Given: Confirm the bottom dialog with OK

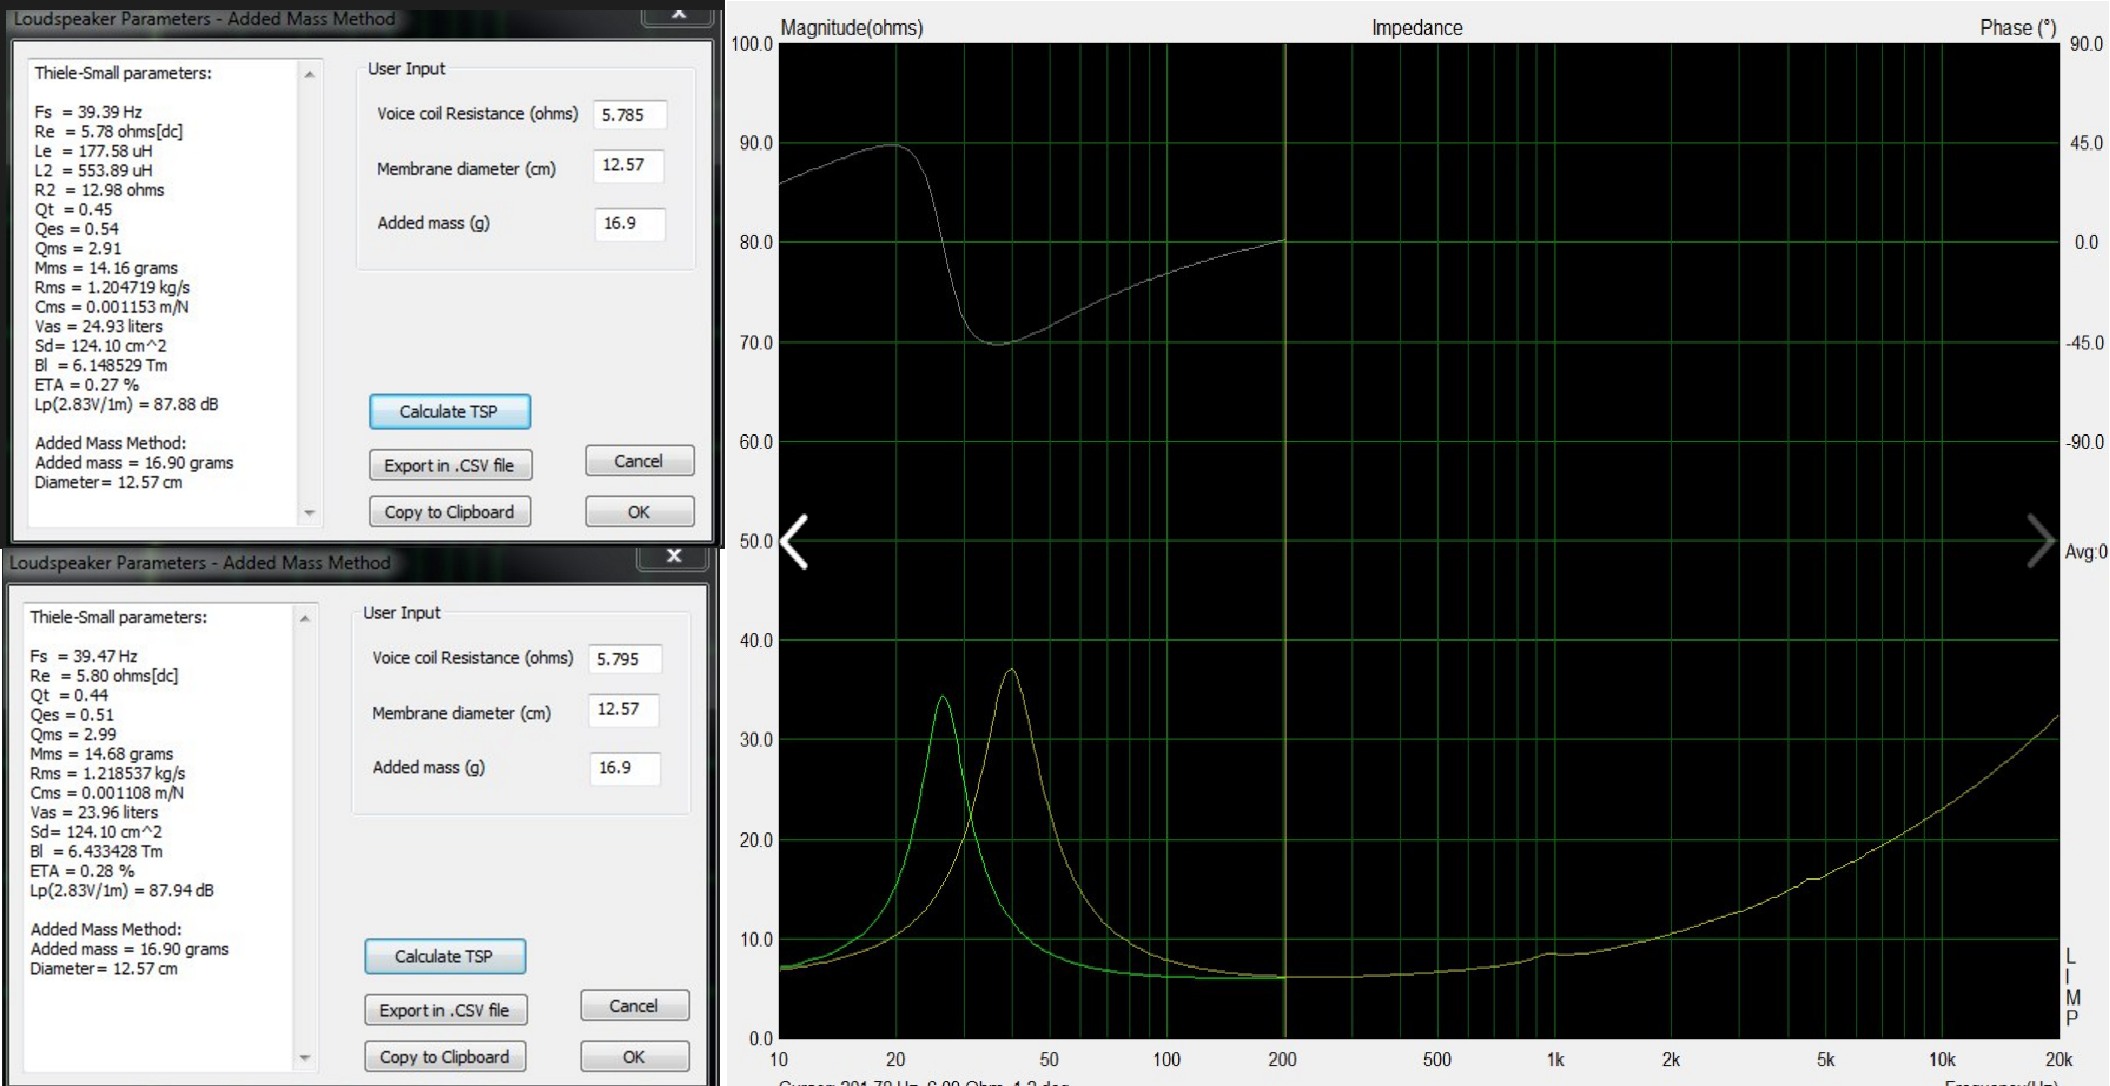Looking at the screenshot, I should point(634,1057).
